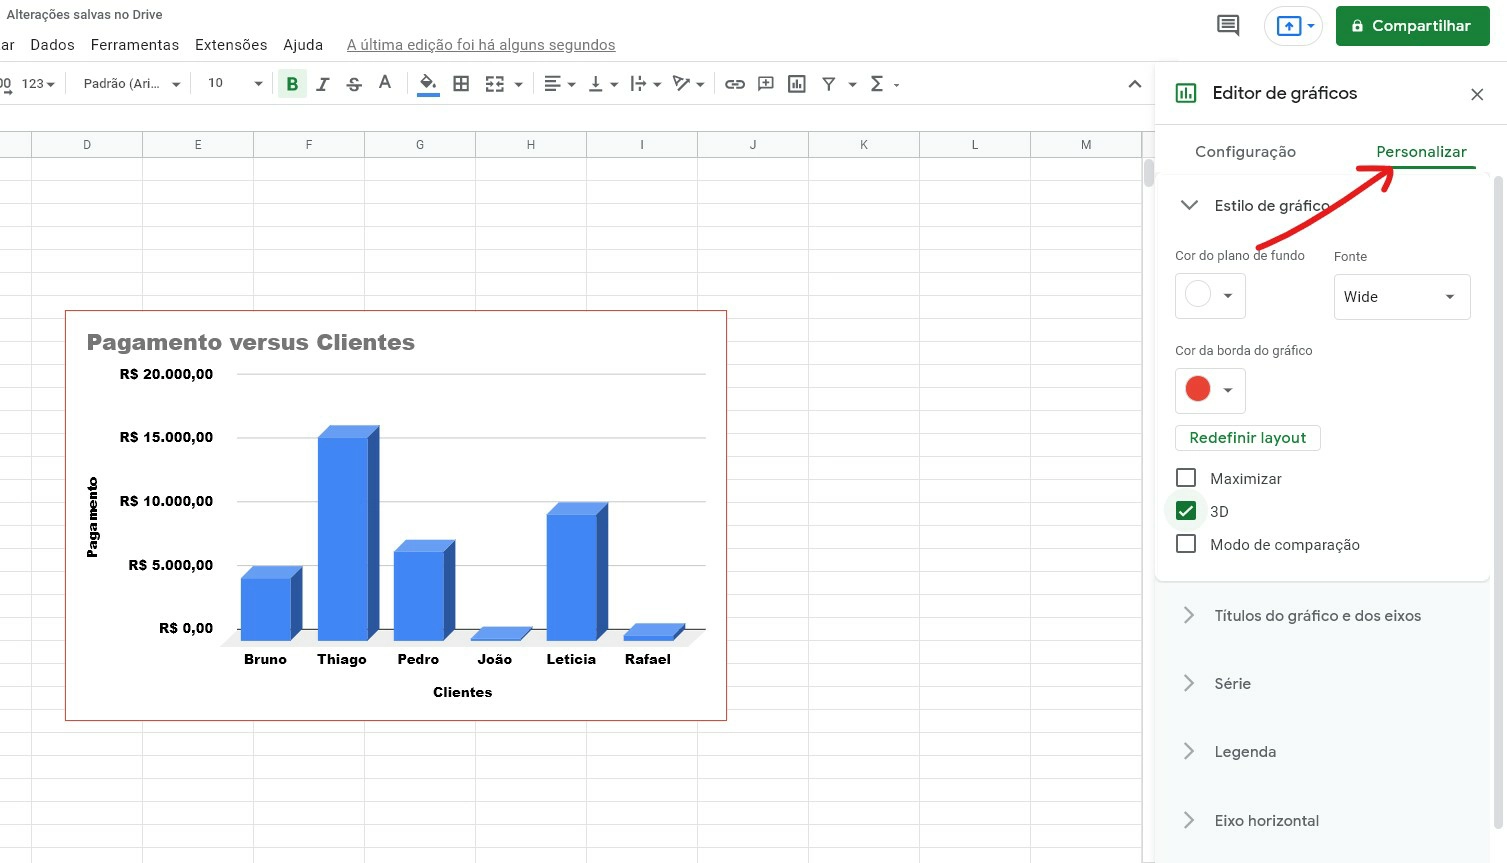Screen dimensions: 1507x863
Task: Open the Fonte dropdown showing Wide
Action: [x=1402, y=297]
